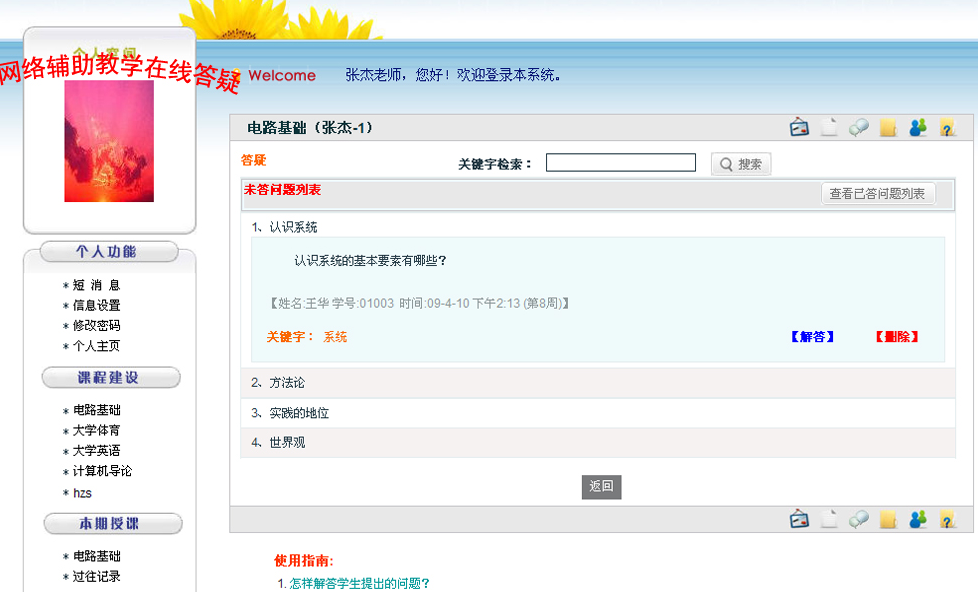Screen dimensions: 979x593
Task: Click the yellow folder icon in top toolbar
Action: (x=888, y=128)
